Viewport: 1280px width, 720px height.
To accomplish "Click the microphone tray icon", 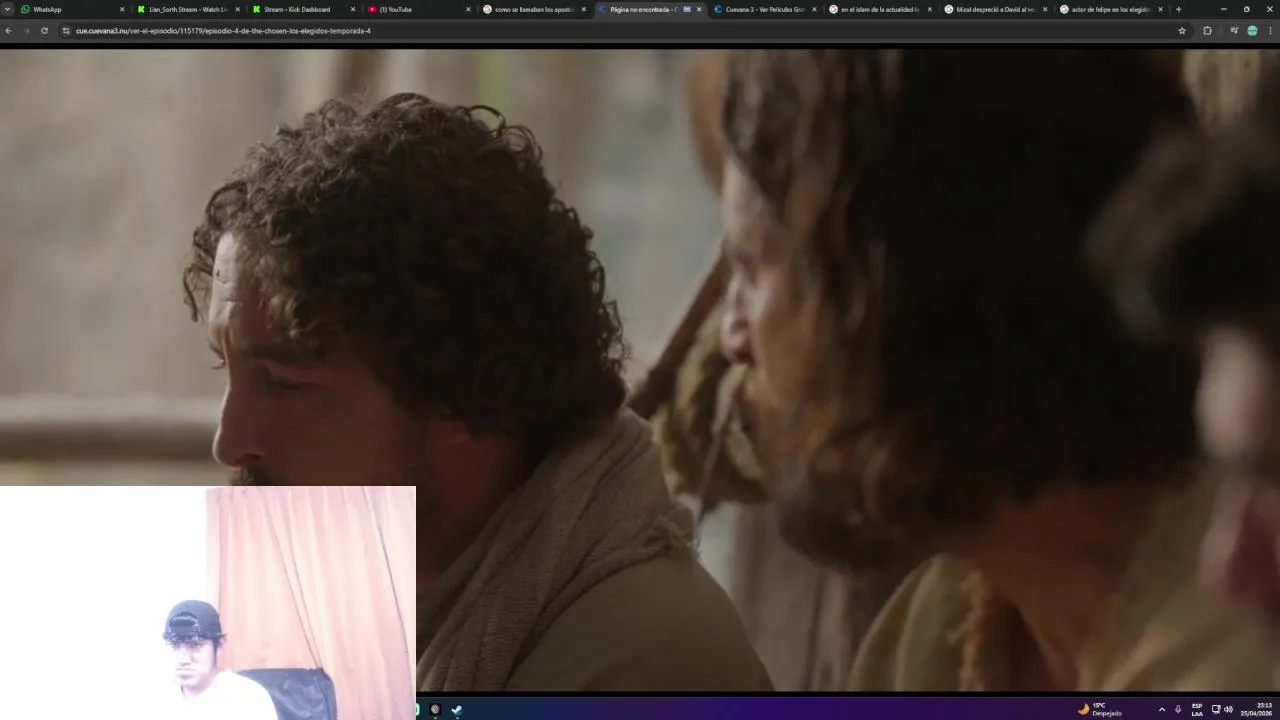I will point(1178,709).
